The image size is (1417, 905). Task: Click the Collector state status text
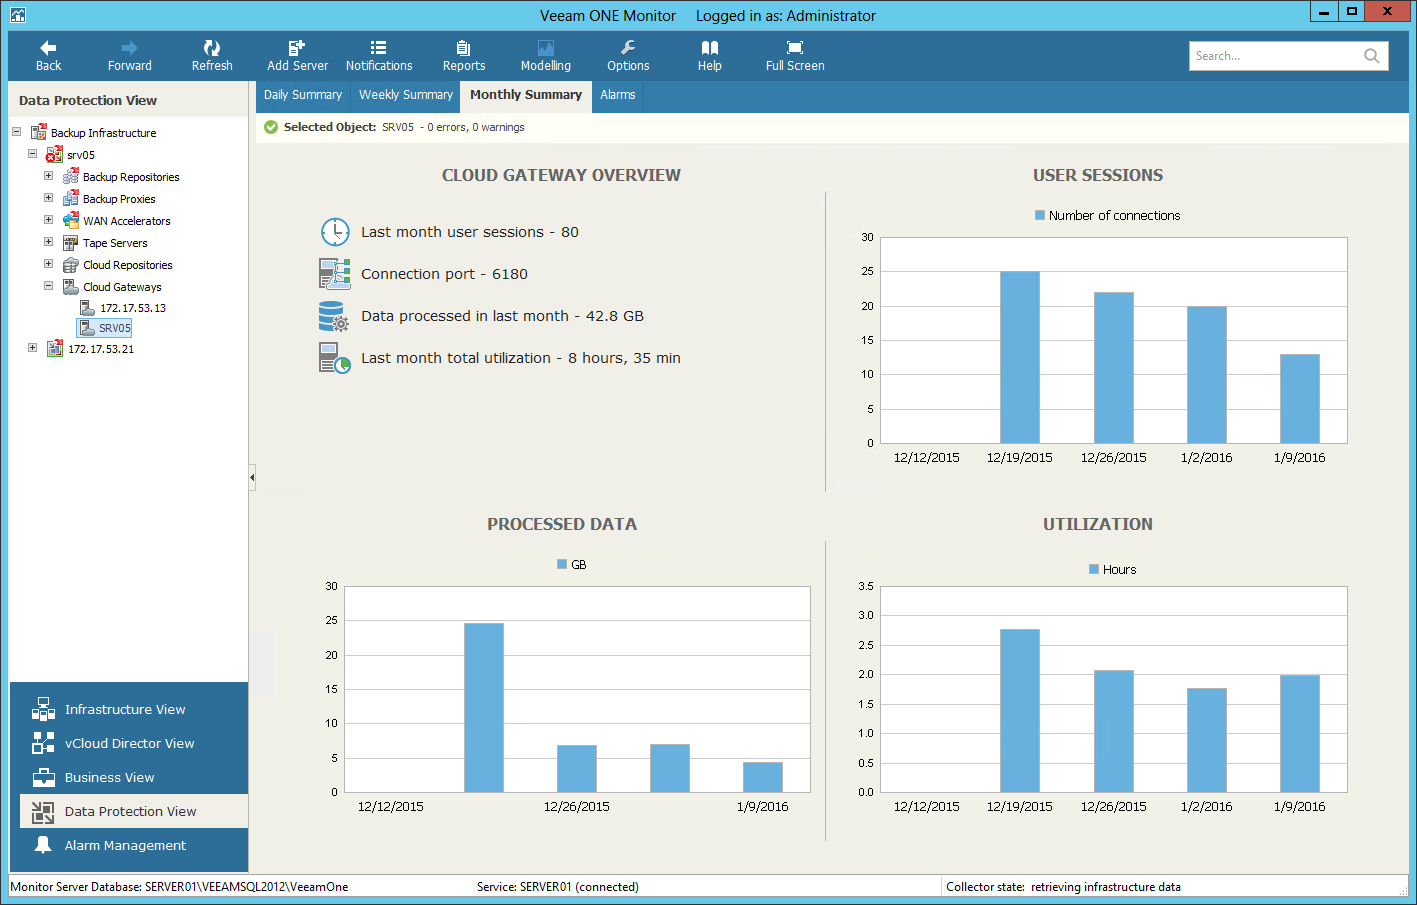[1063, 887]
